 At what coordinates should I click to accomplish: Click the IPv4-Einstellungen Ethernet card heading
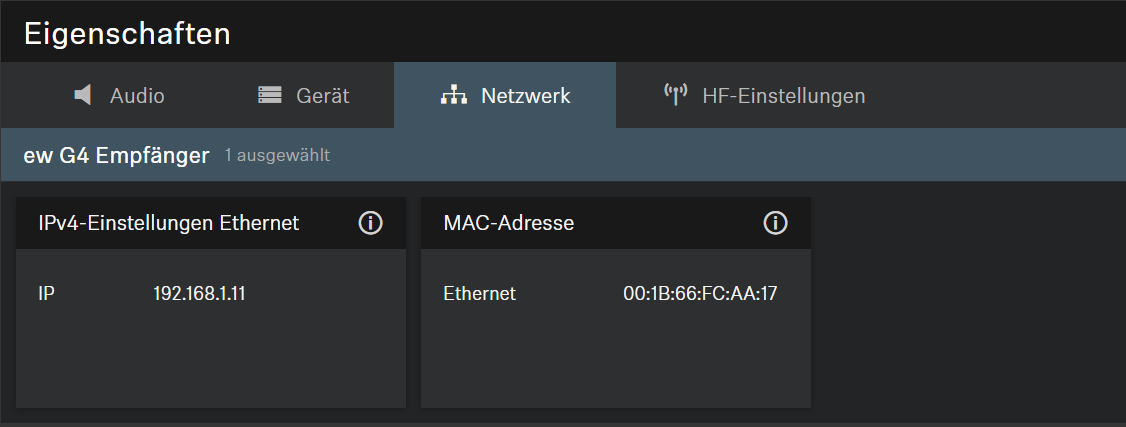click(168, 223)
